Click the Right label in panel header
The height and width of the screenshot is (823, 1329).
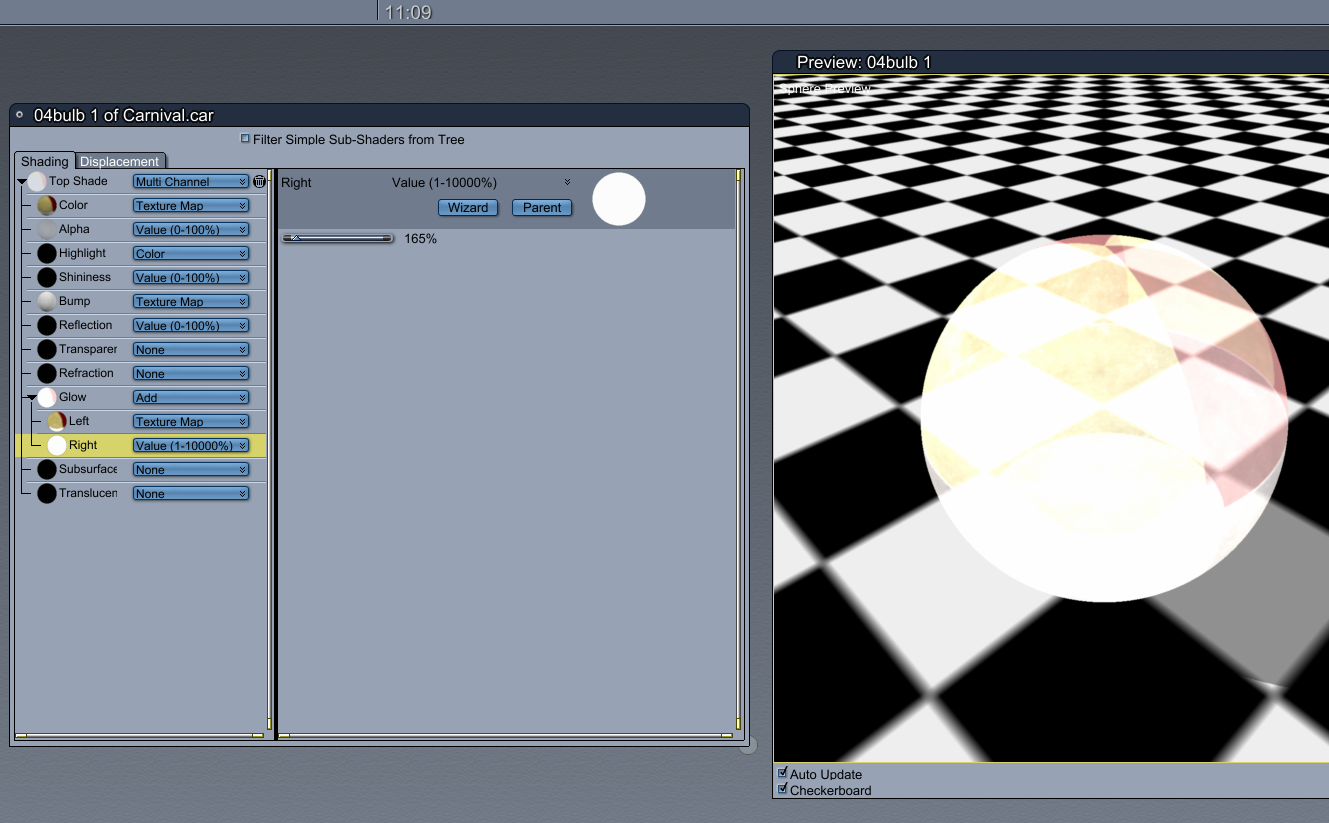[296, 182]
